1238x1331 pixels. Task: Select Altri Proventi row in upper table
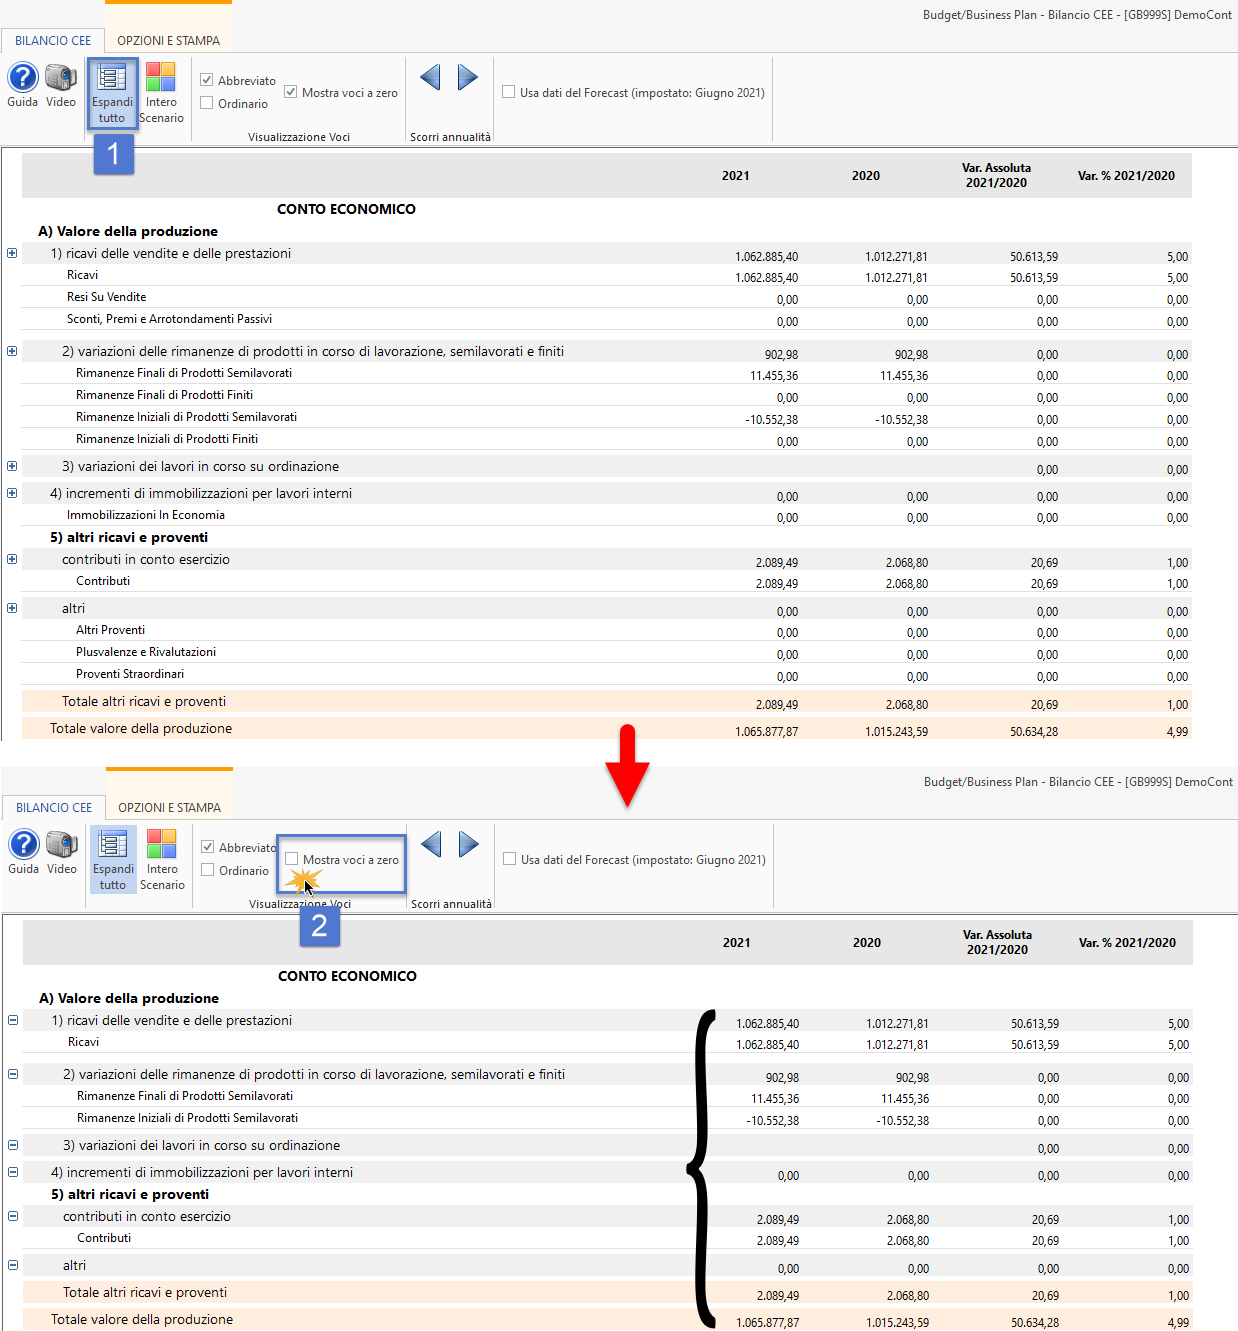click(x=607, y=630)
